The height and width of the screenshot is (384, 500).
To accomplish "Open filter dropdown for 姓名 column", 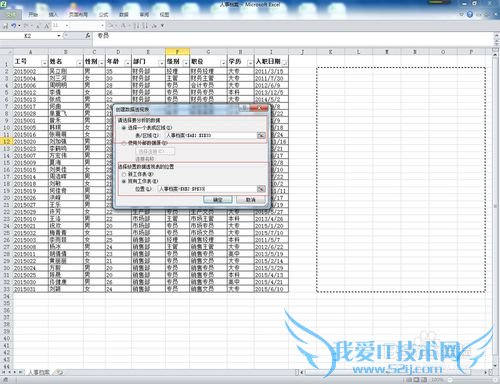I will 79,63.
